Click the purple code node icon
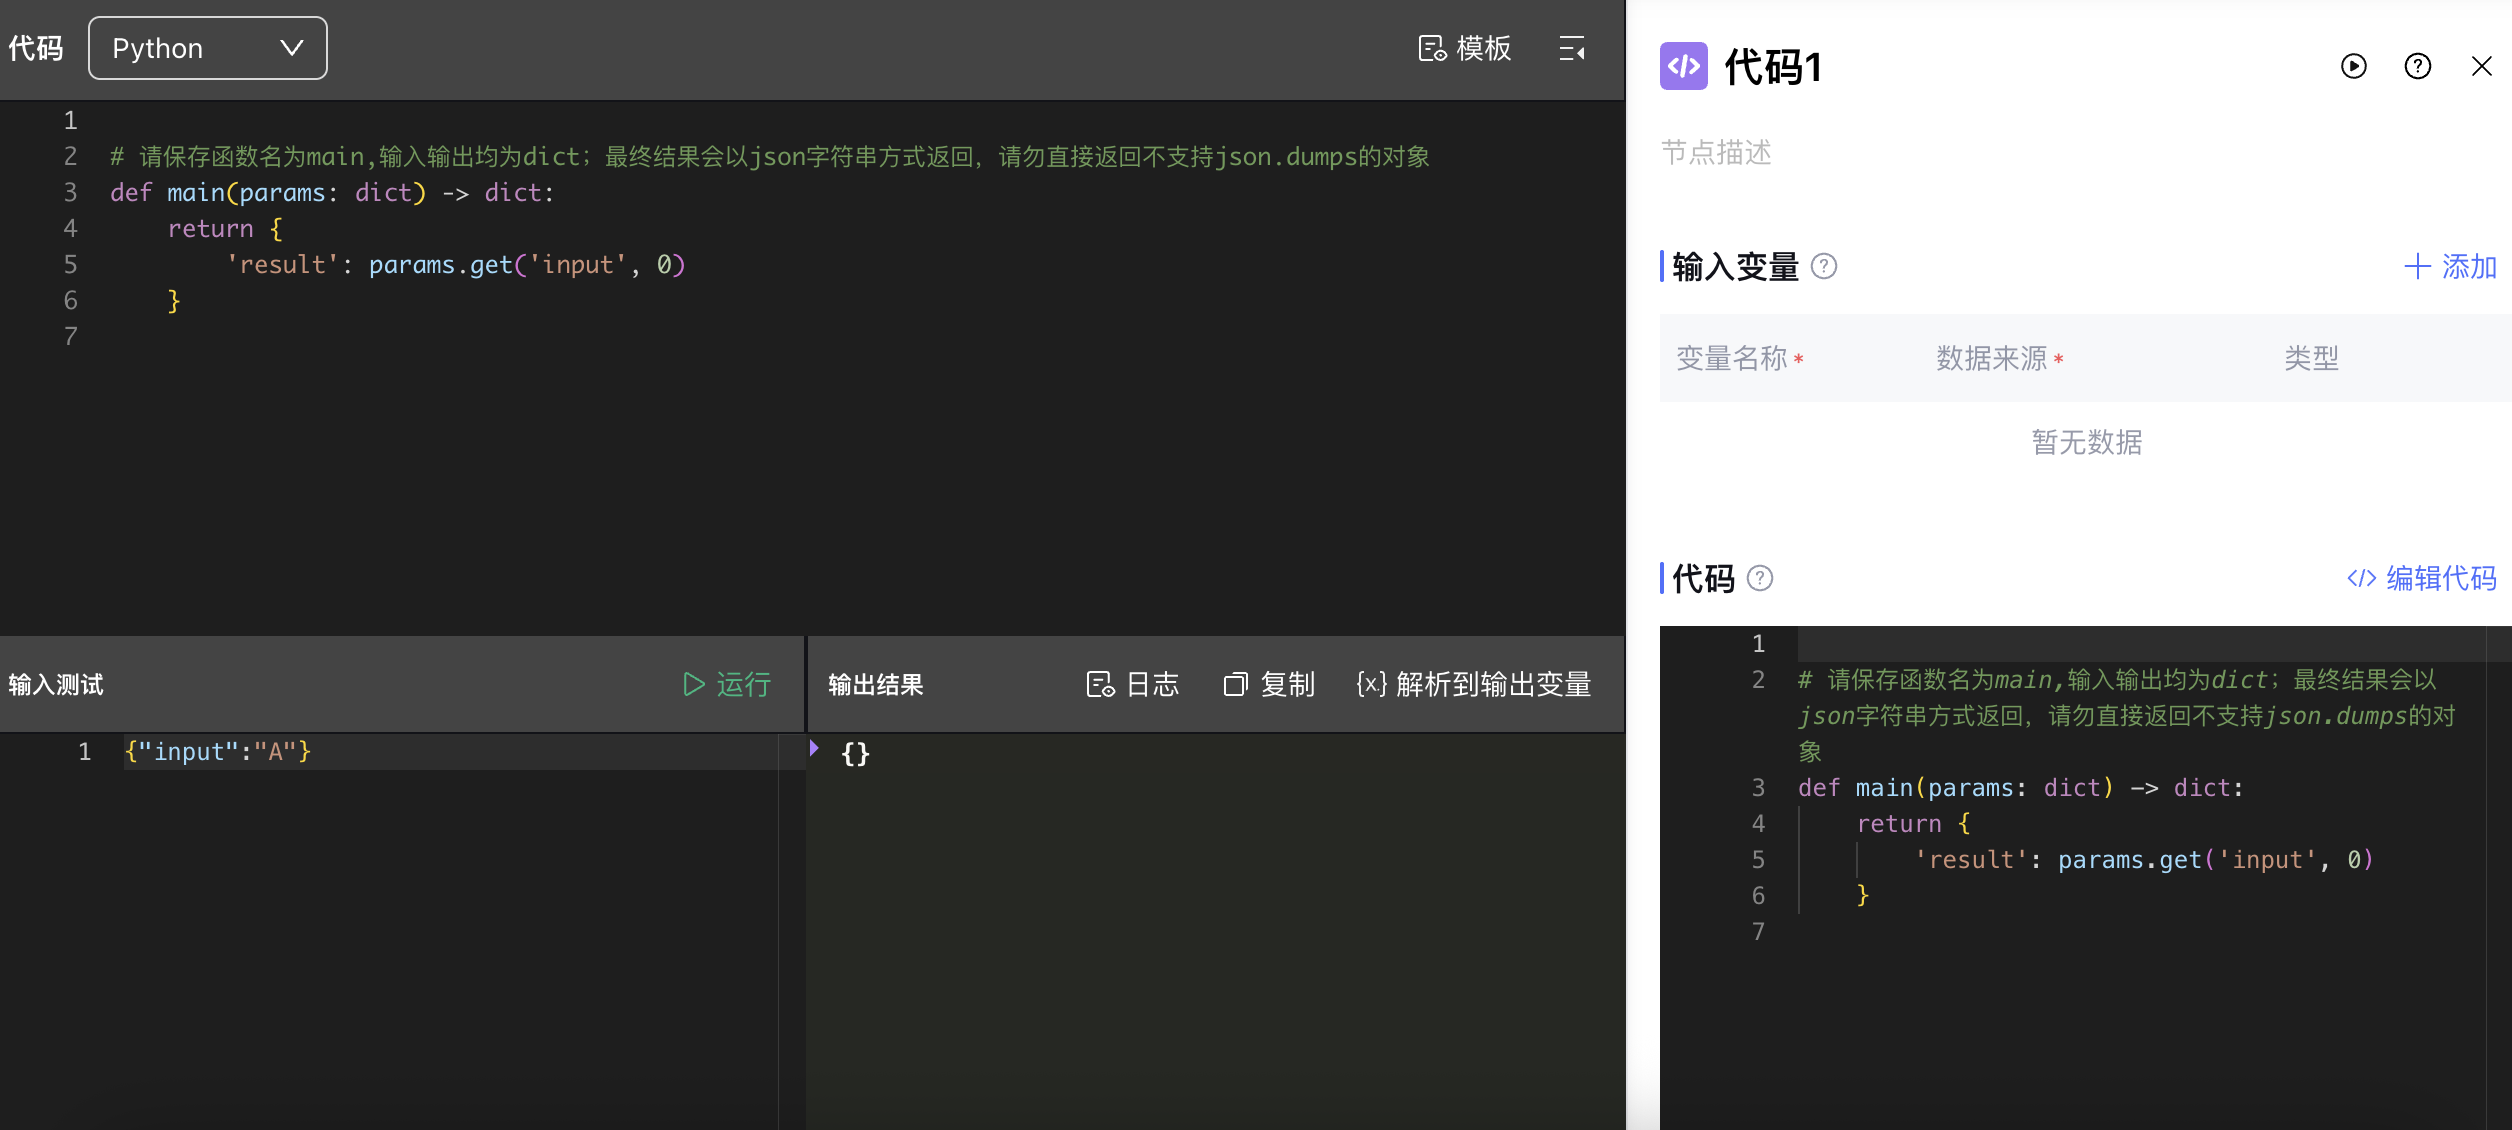This screenshot has height=1130, width=2512. [1684, 67]
